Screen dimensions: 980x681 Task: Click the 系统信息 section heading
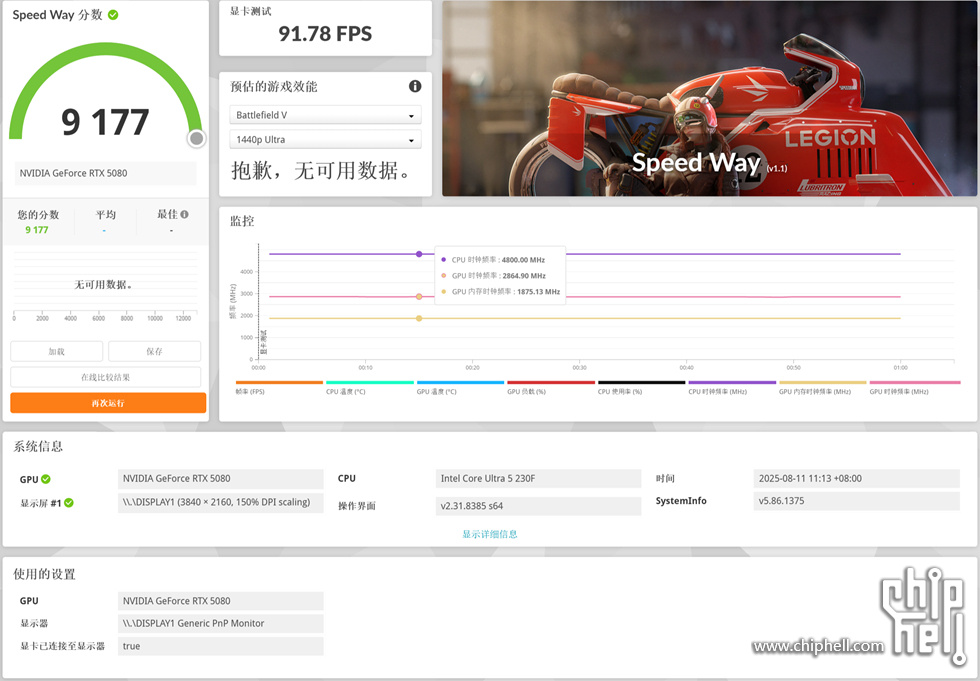pos(38,447)
